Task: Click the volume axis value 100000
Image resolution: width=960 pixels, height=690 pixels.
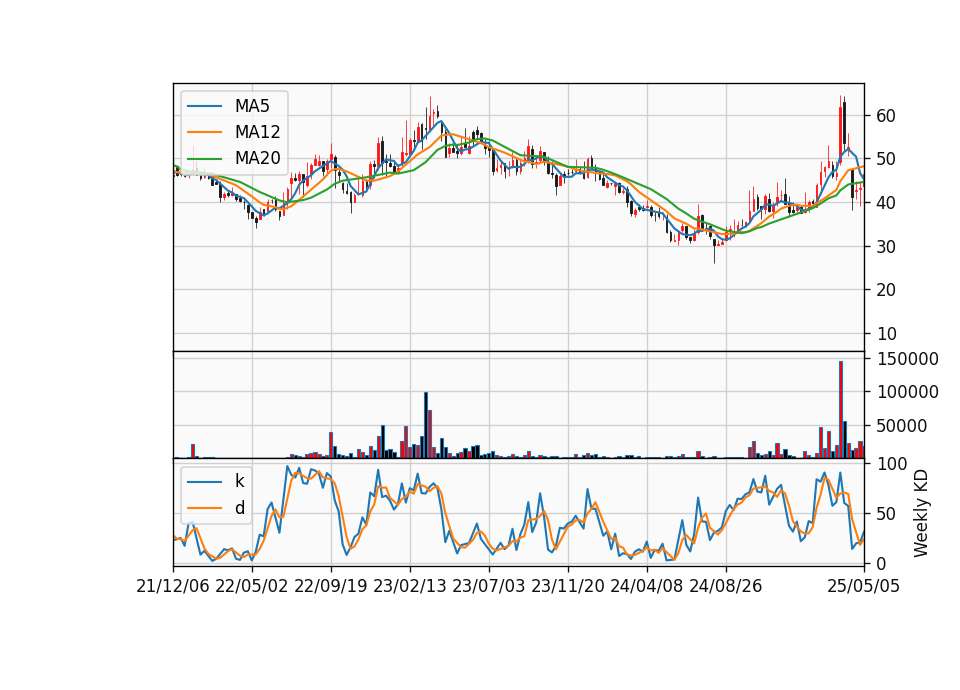Action: [x=908, y=392]
